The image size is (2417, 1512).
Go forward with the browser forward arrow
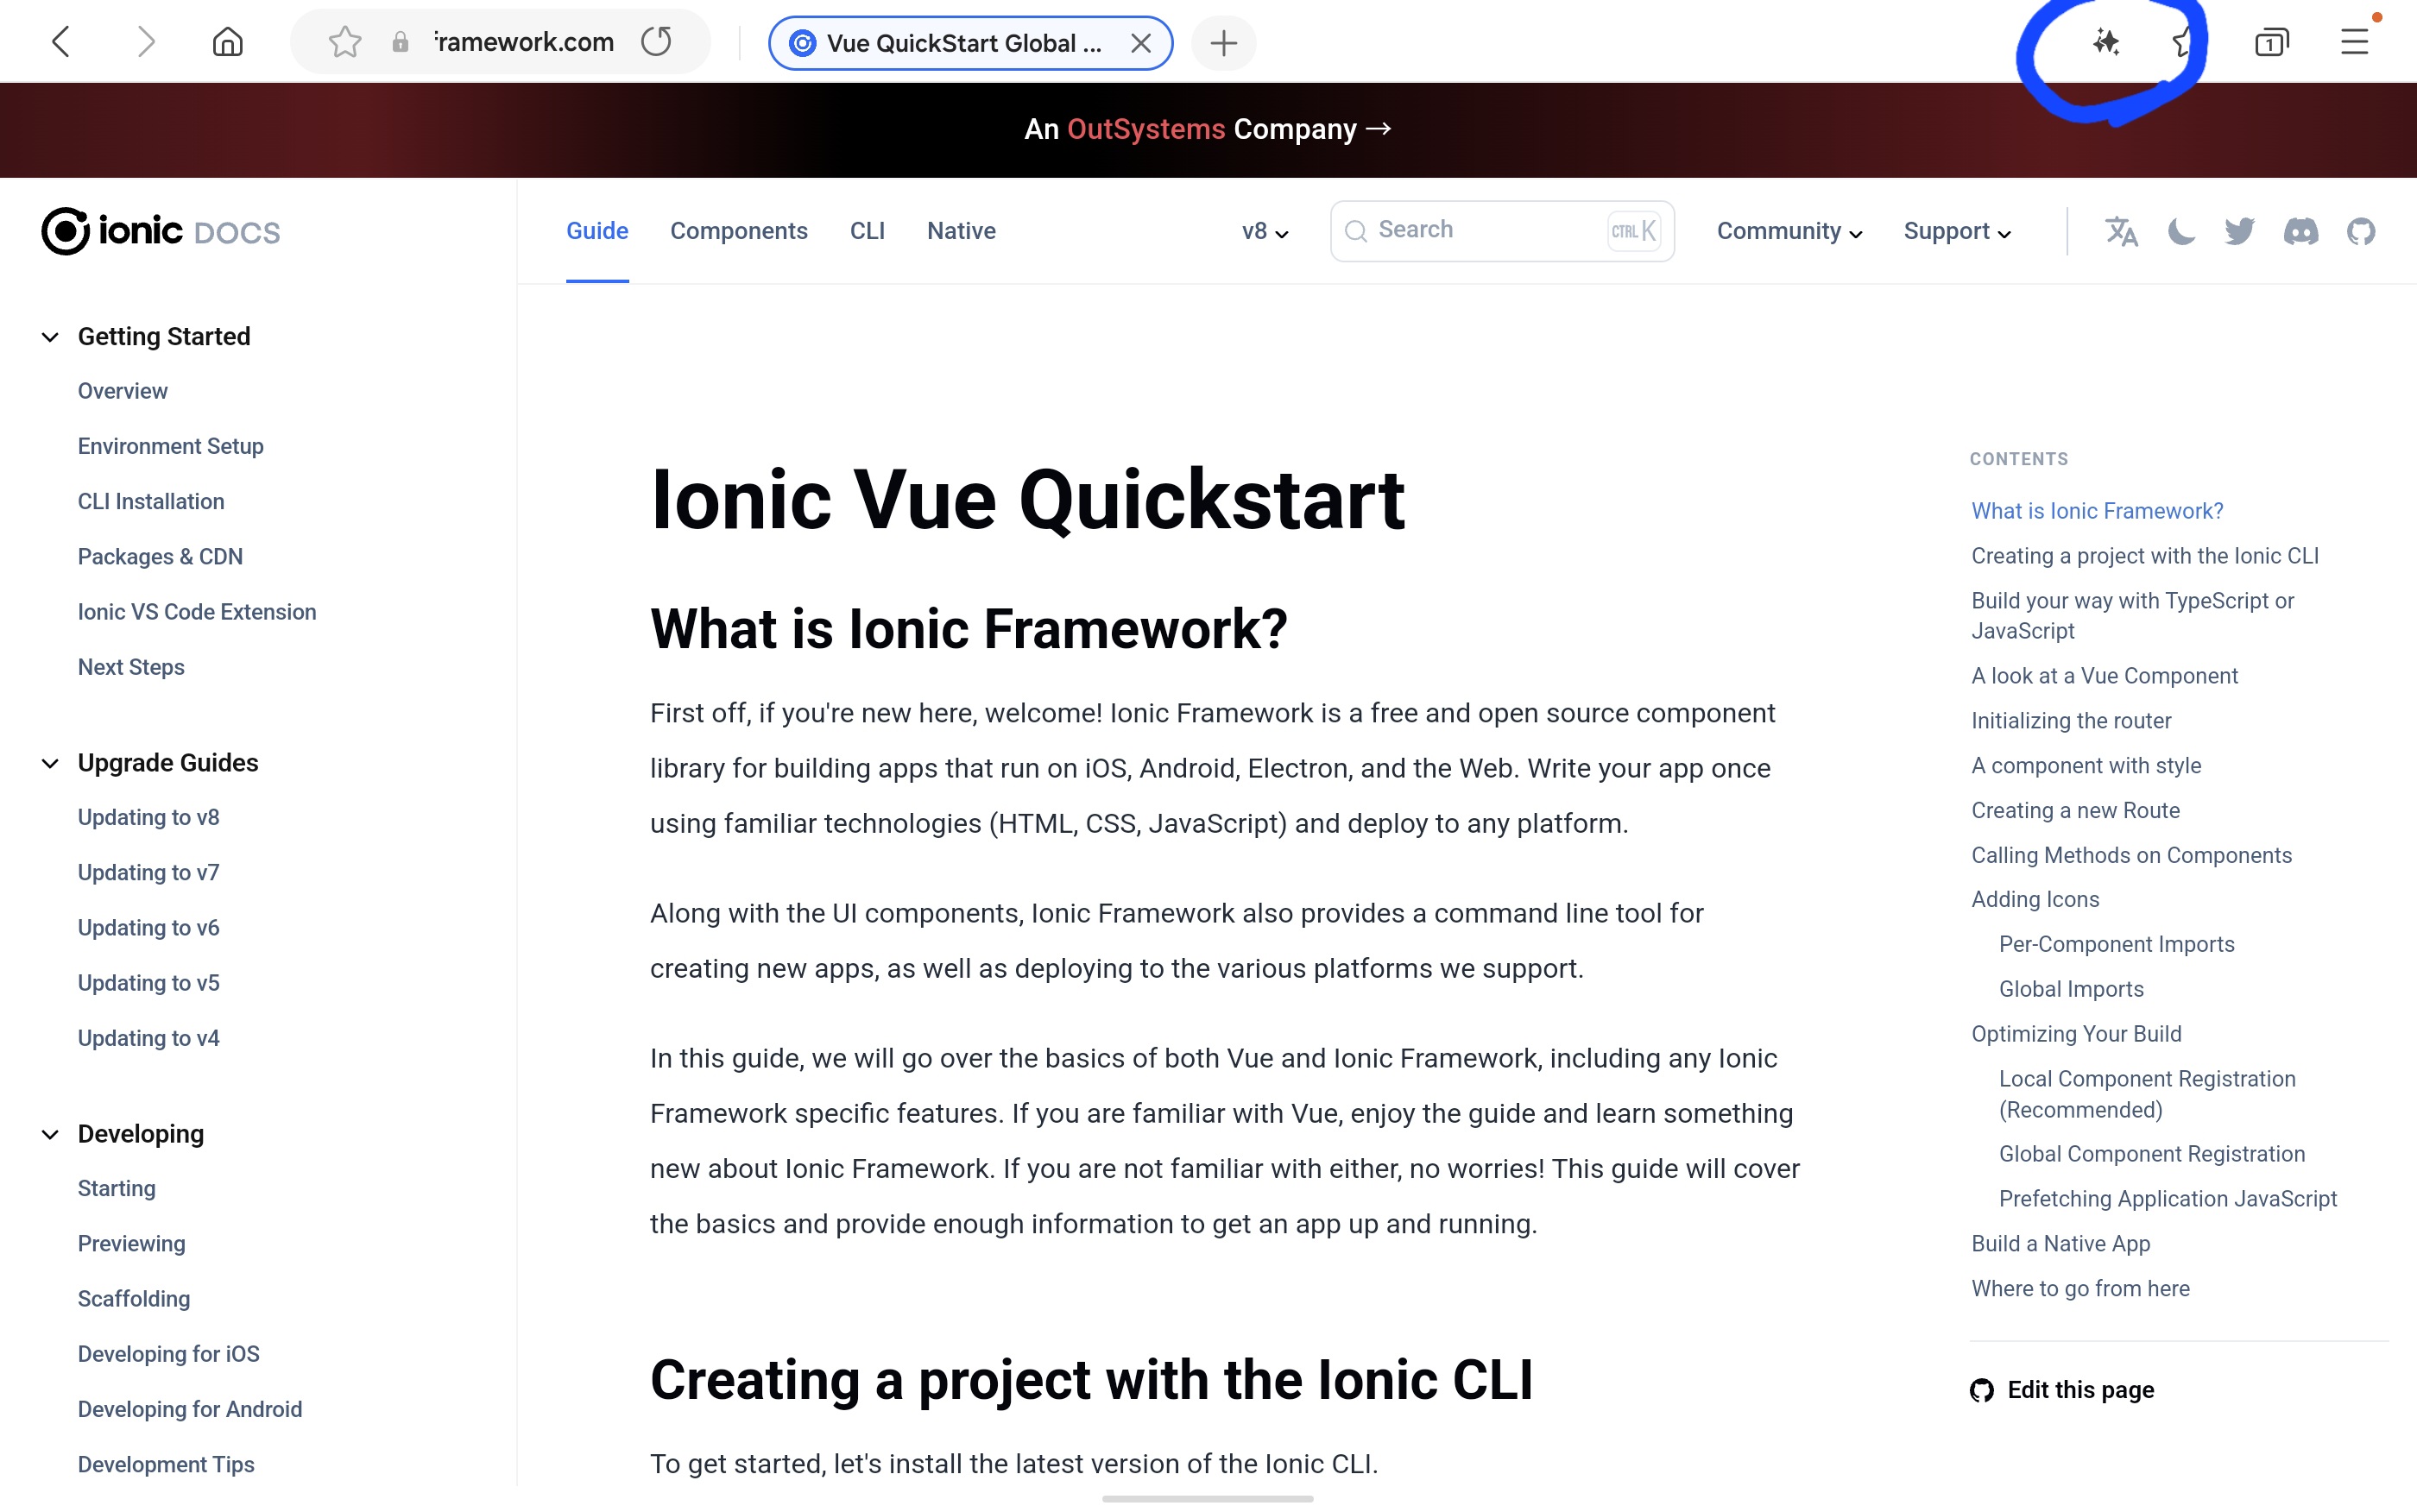[x=146, y=42]
